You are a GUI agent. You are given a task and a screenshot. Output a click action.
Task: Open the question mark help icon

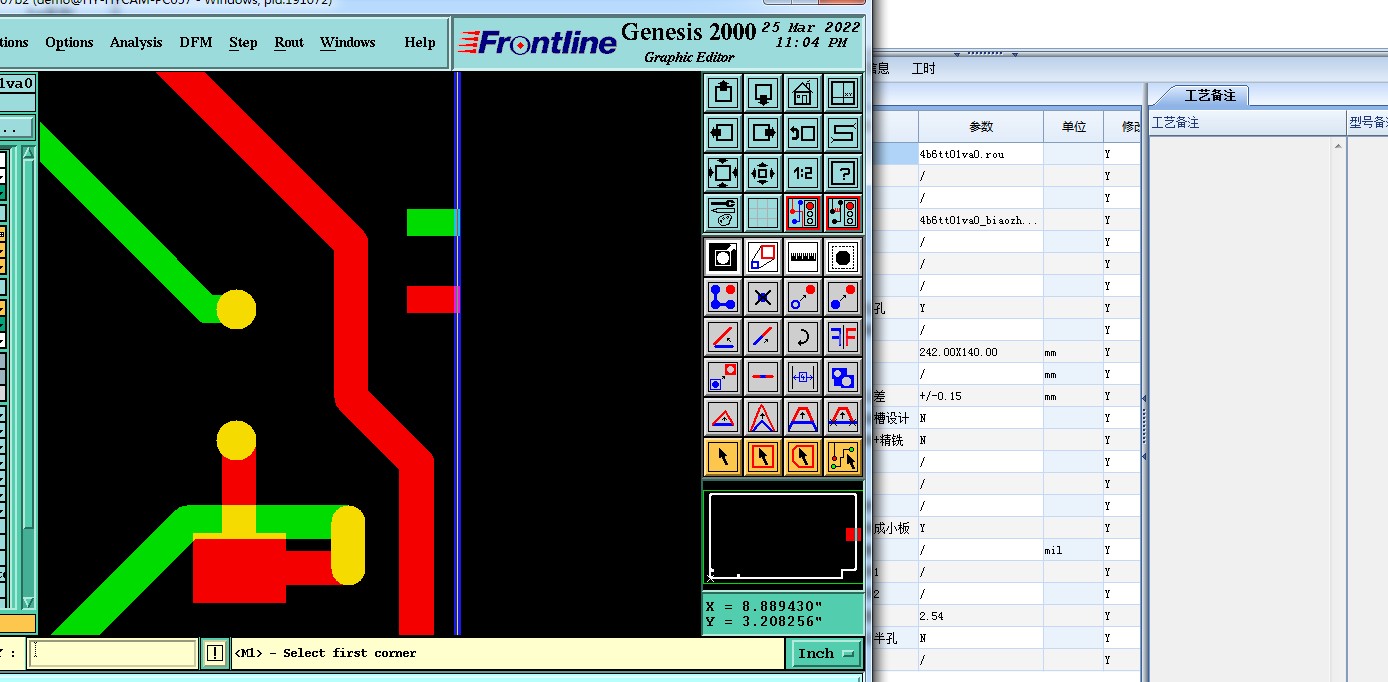[x=843, y=172]
